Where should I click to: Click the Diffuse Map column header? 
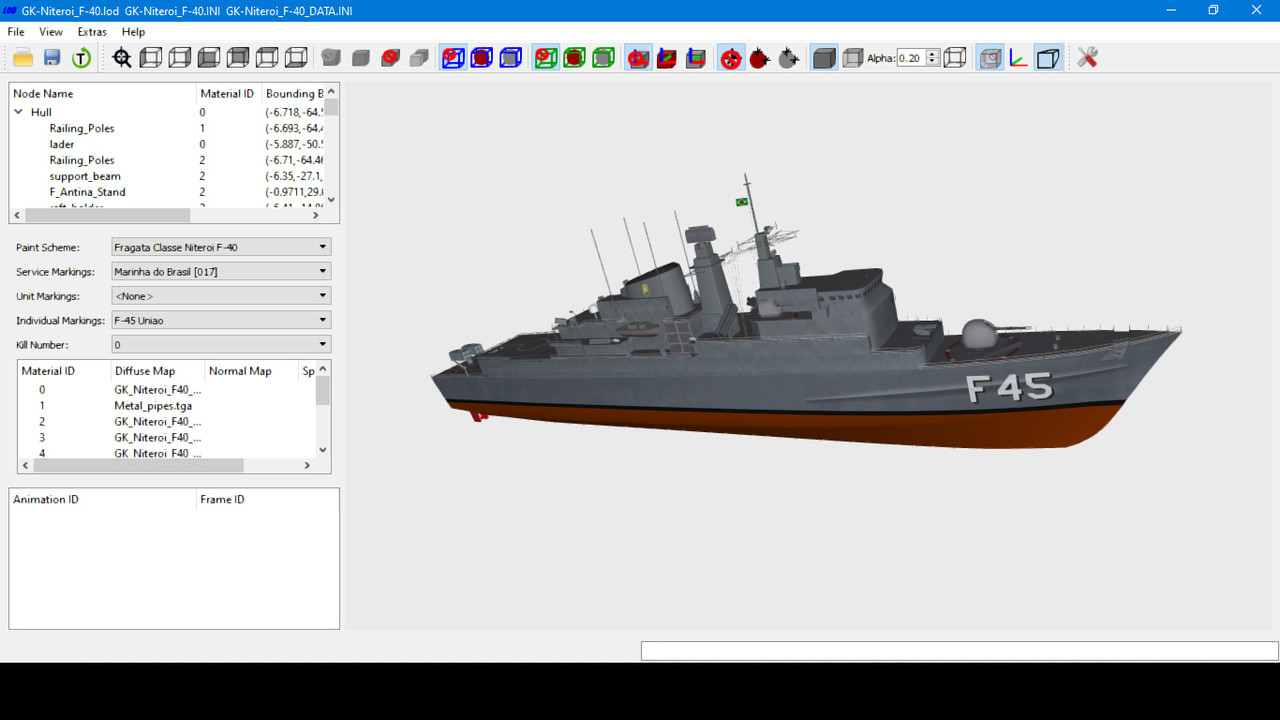click(157, 371)
